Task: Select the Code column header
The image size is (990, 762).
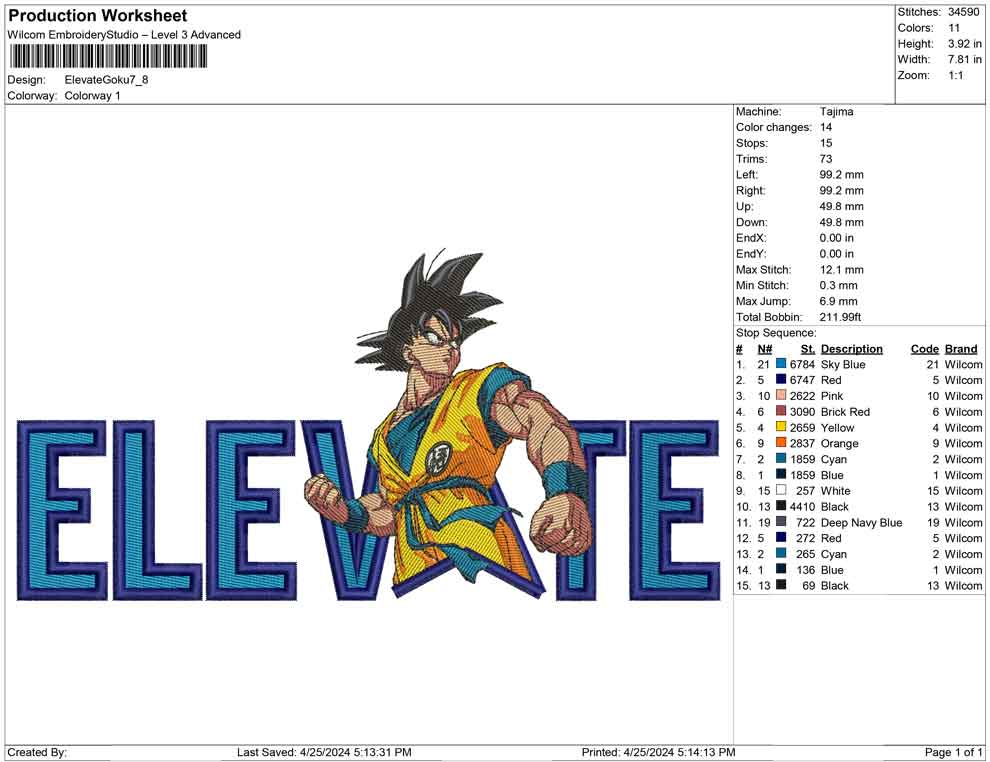Action: (925, 348)
